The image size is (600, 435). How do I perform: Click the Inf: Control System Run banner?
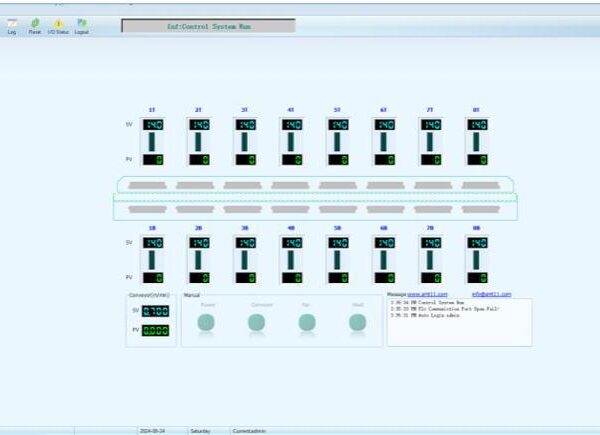click(209, 26)
